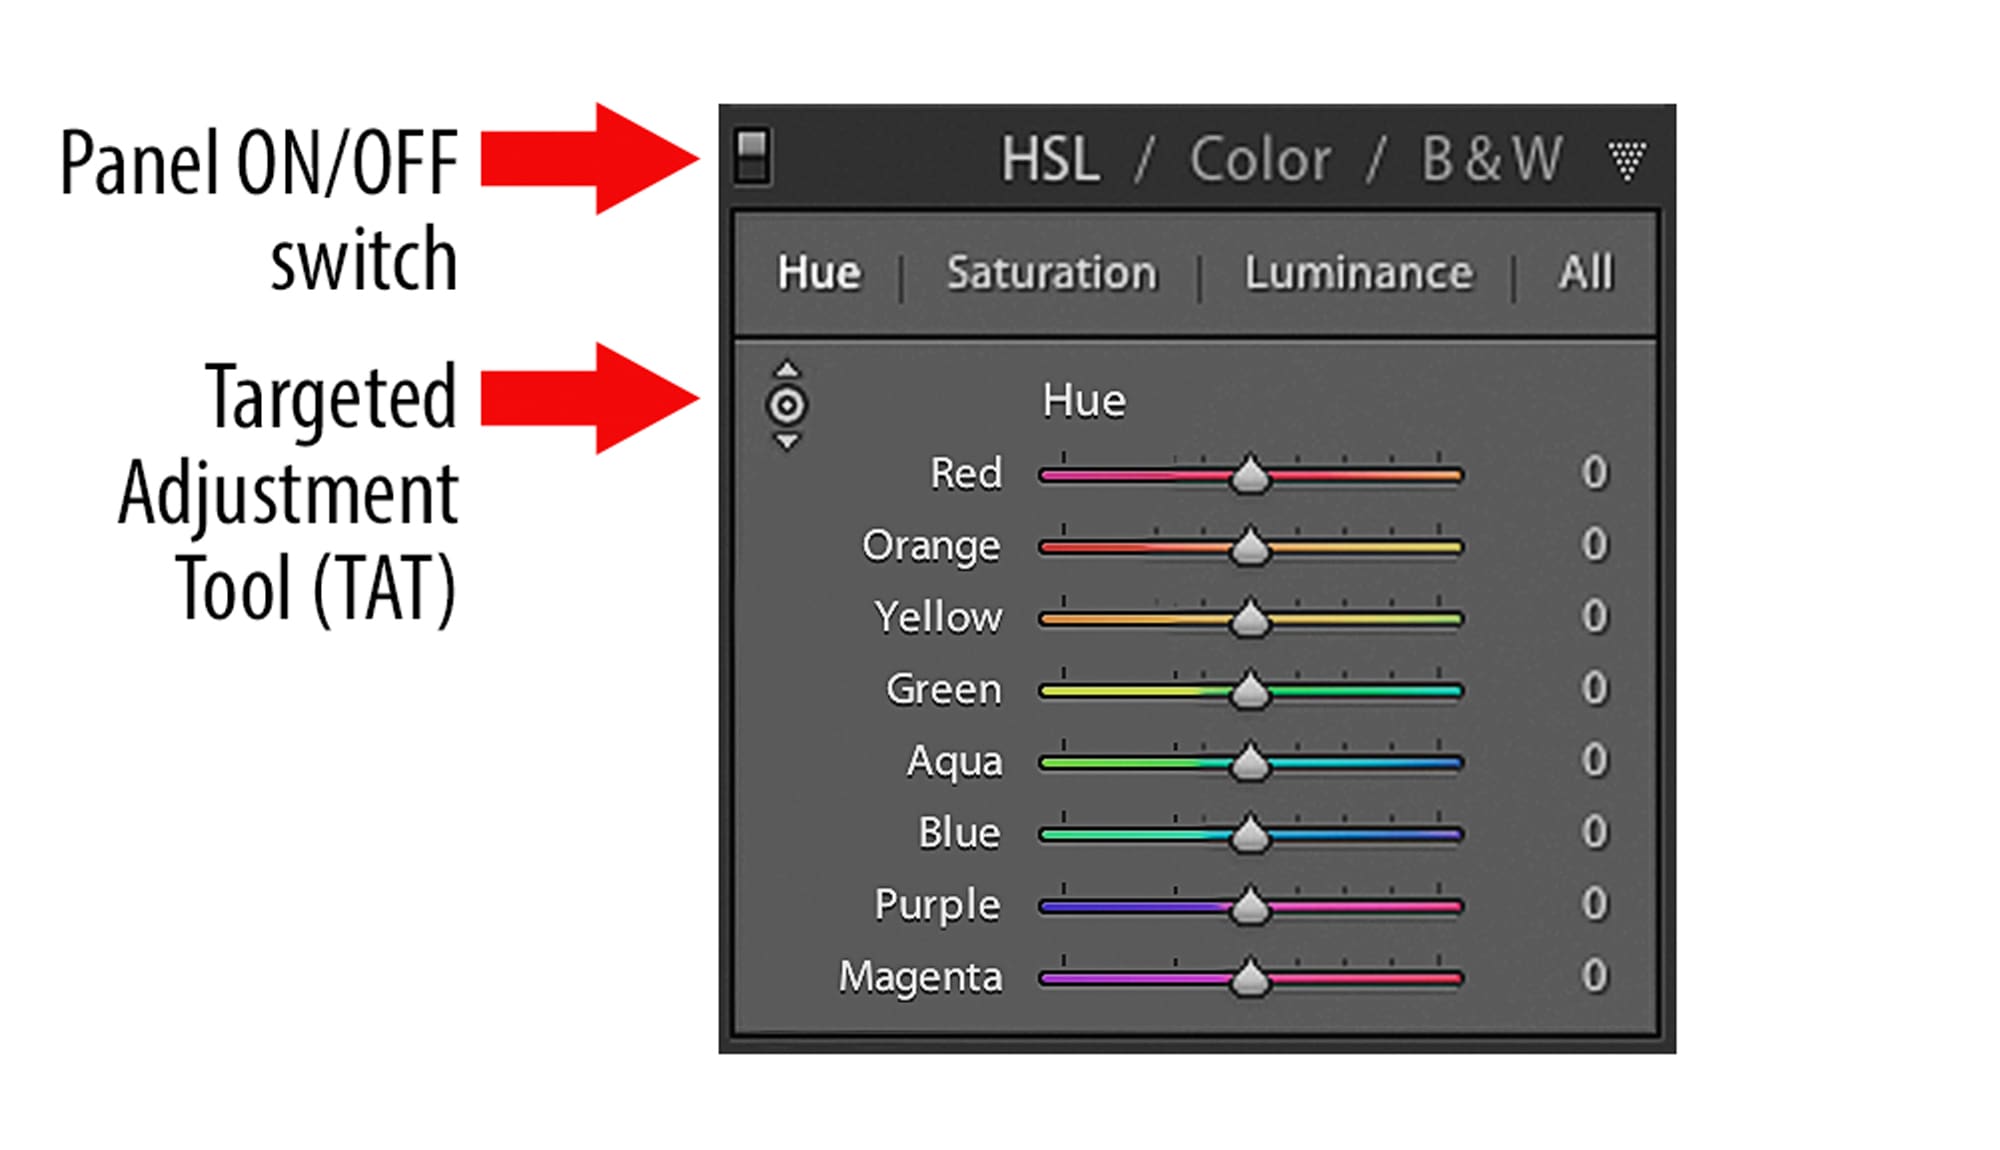2000x1150 pixels.
Task: Click the TAT upward arrow indicator
Action: click(x=787, y=367)
